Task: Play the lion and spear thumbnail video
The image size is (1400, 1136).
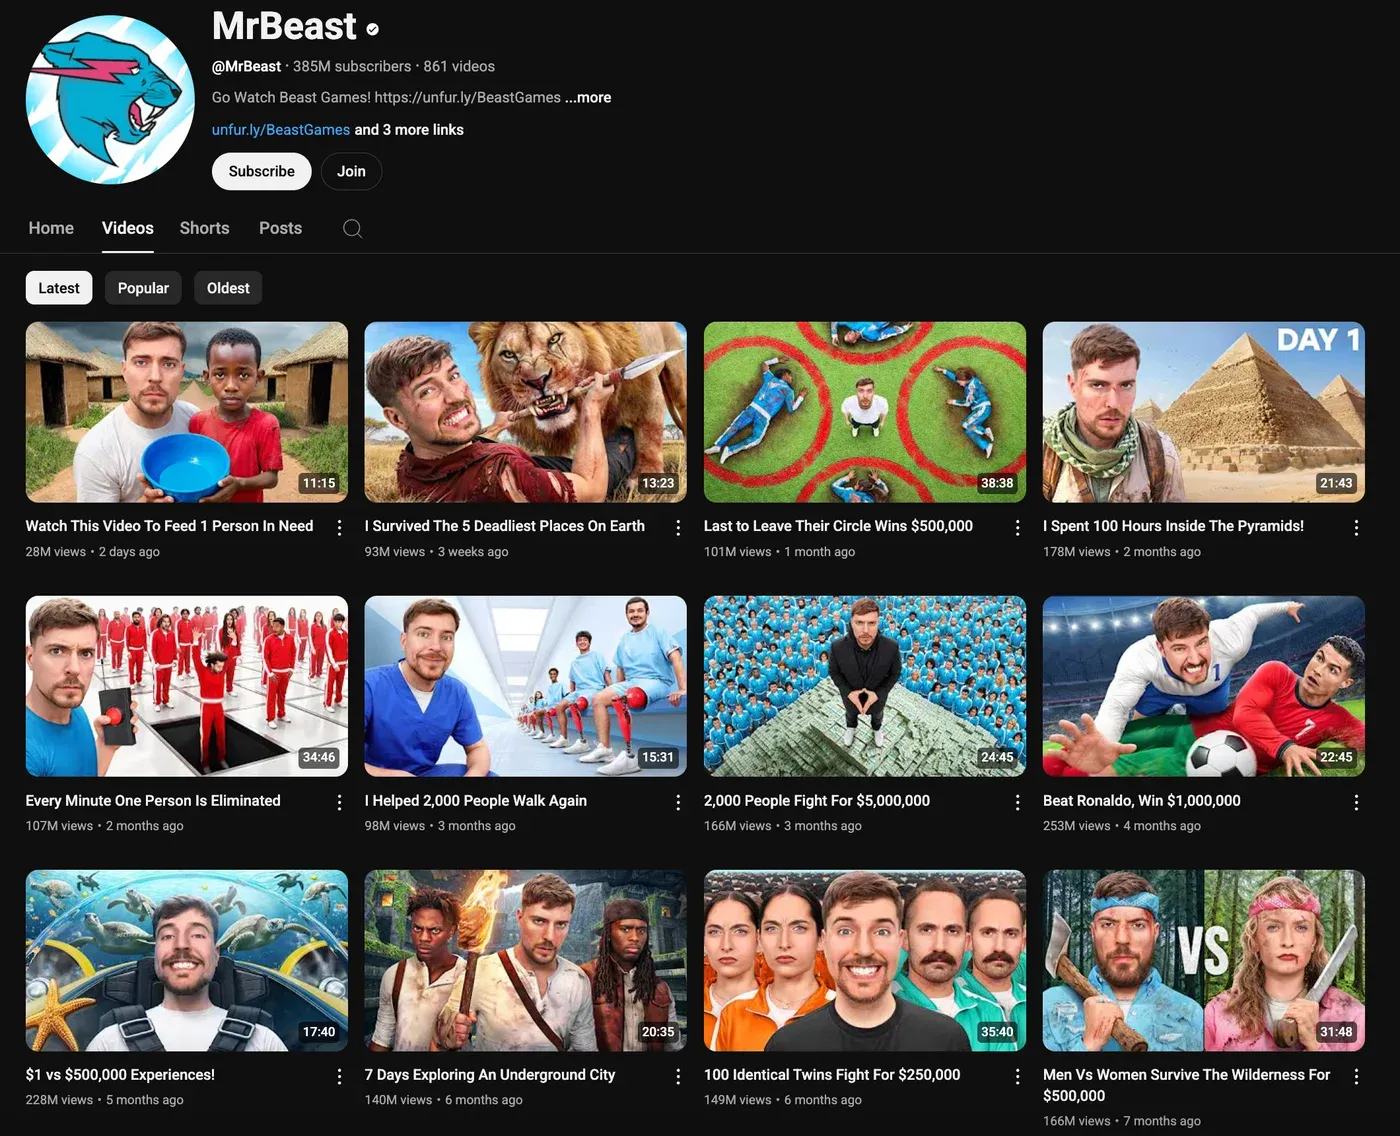Action: tap(526, 412)
